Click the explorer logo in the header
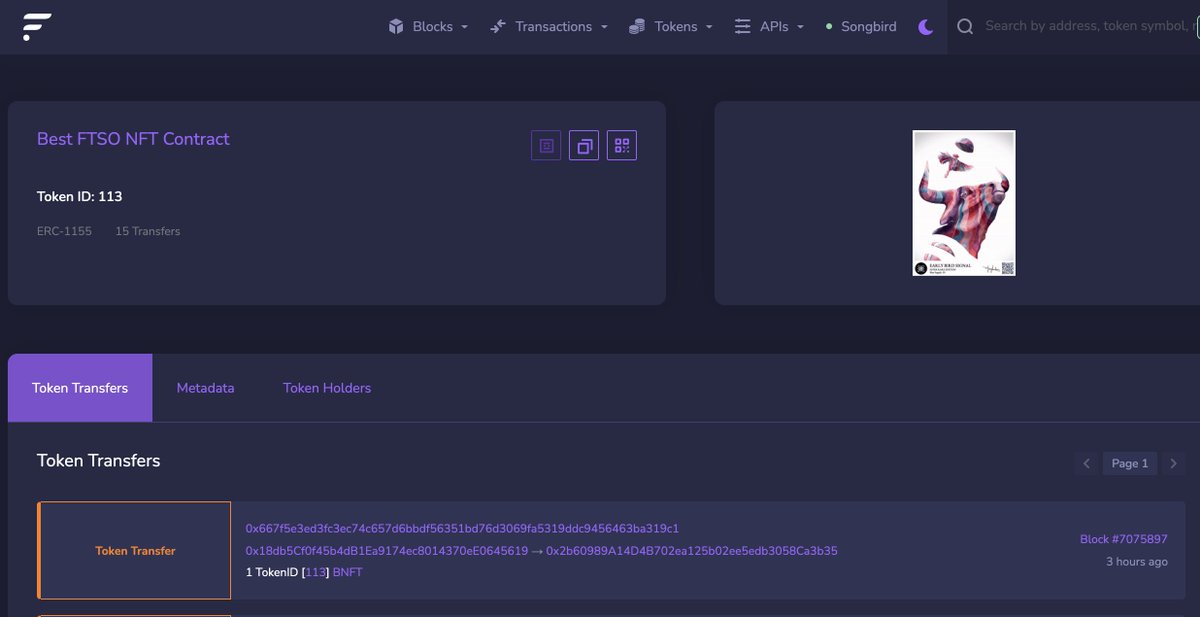The image size is (1200, 617). [37, 27]
